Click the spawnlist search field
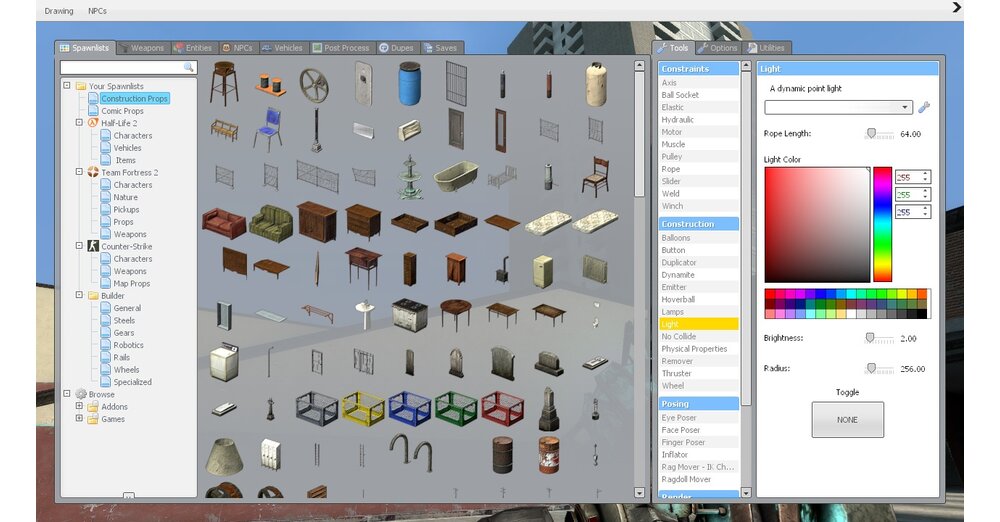The image size is (1000, 522). [x=120, y=68]
